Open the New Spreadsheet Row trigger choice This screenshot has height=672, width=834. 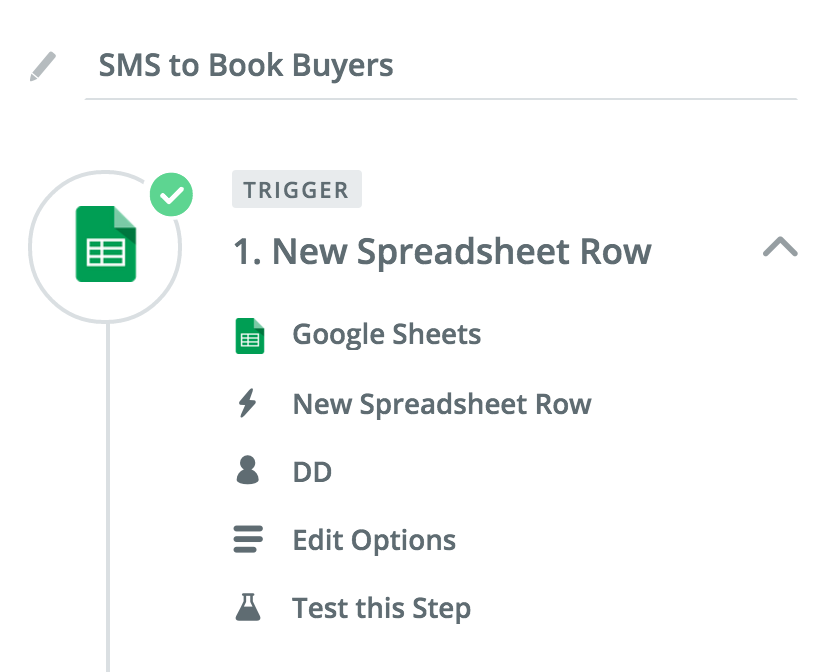click(x=441, y=404)
